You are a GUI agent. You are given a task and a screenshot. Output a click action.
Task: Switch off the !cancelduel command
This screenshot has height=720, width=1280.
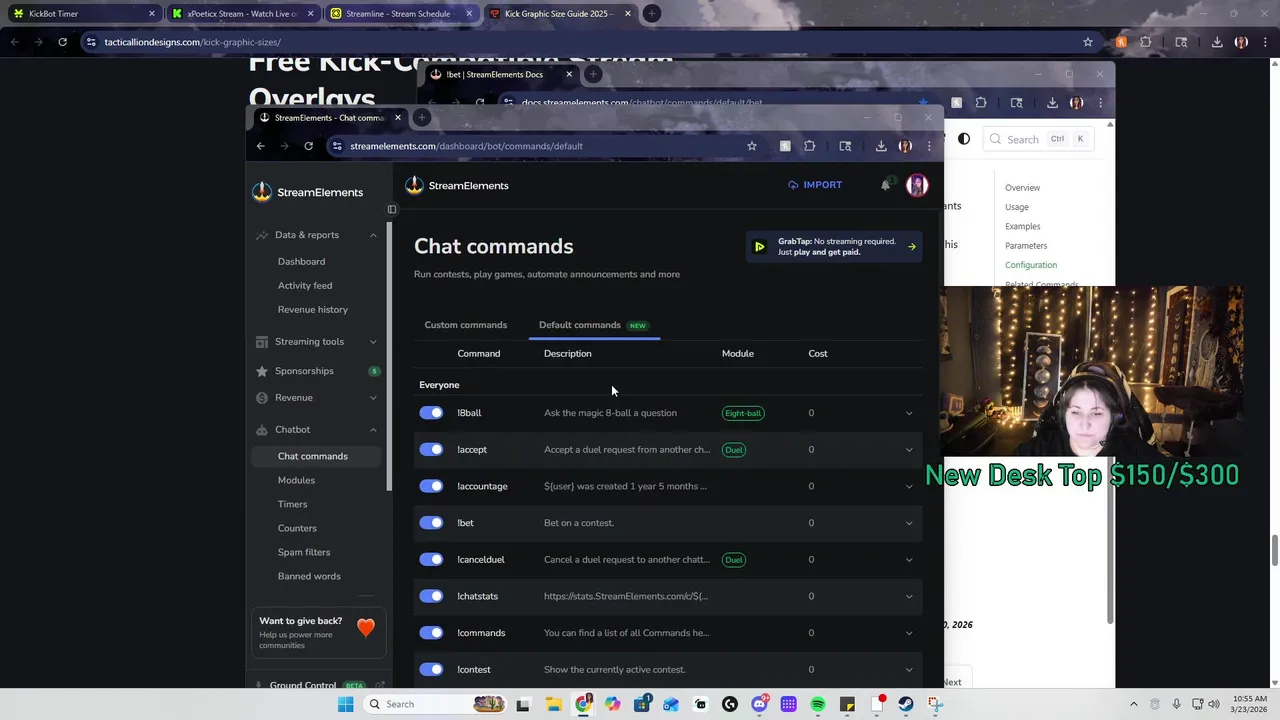[x=431, y=560]
